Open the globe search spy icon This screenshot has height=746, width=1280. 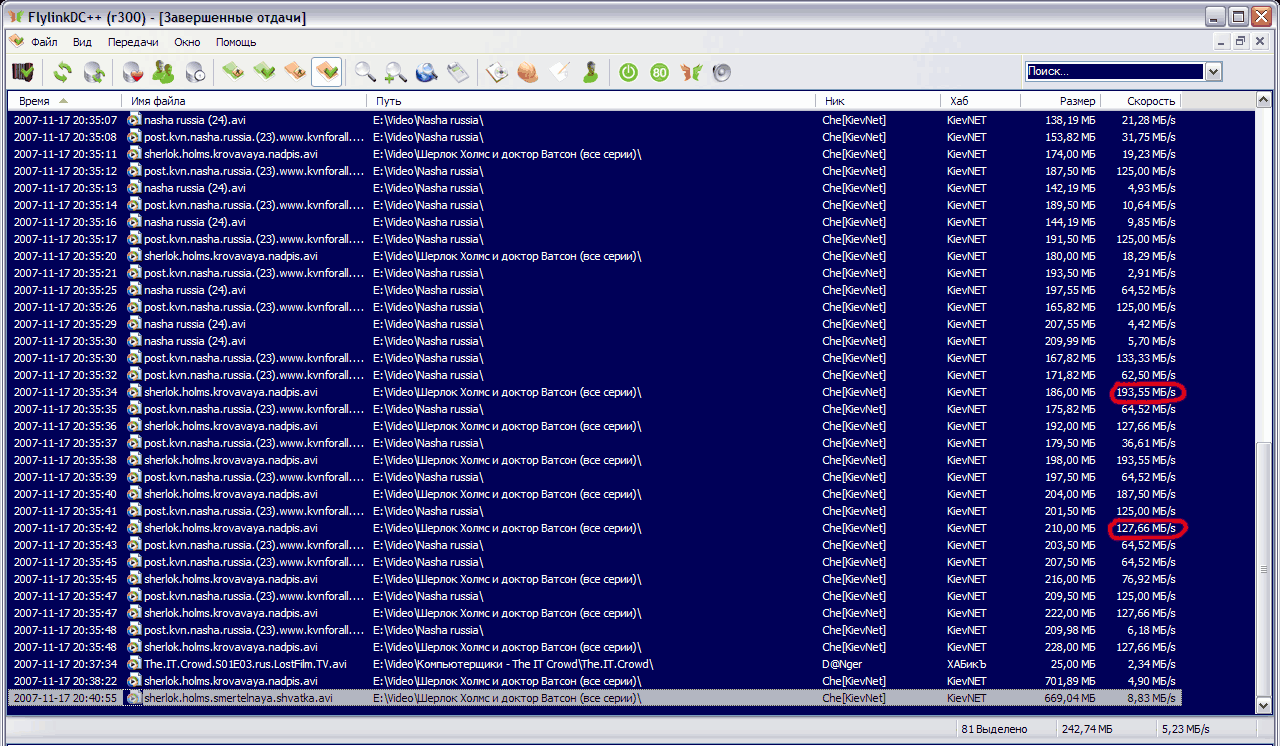click(x=426, y=72)
